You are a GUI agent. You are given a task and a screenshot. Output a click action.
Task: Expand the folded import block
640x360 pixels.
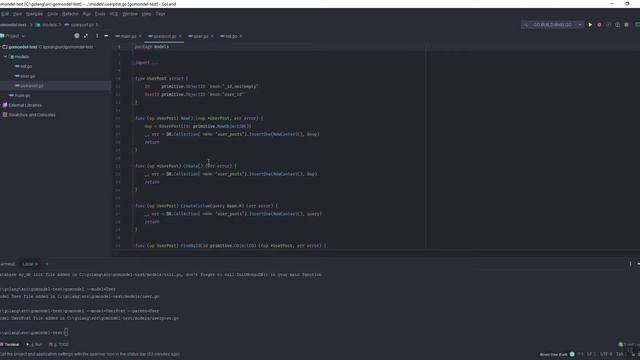(x=154, y=63)
